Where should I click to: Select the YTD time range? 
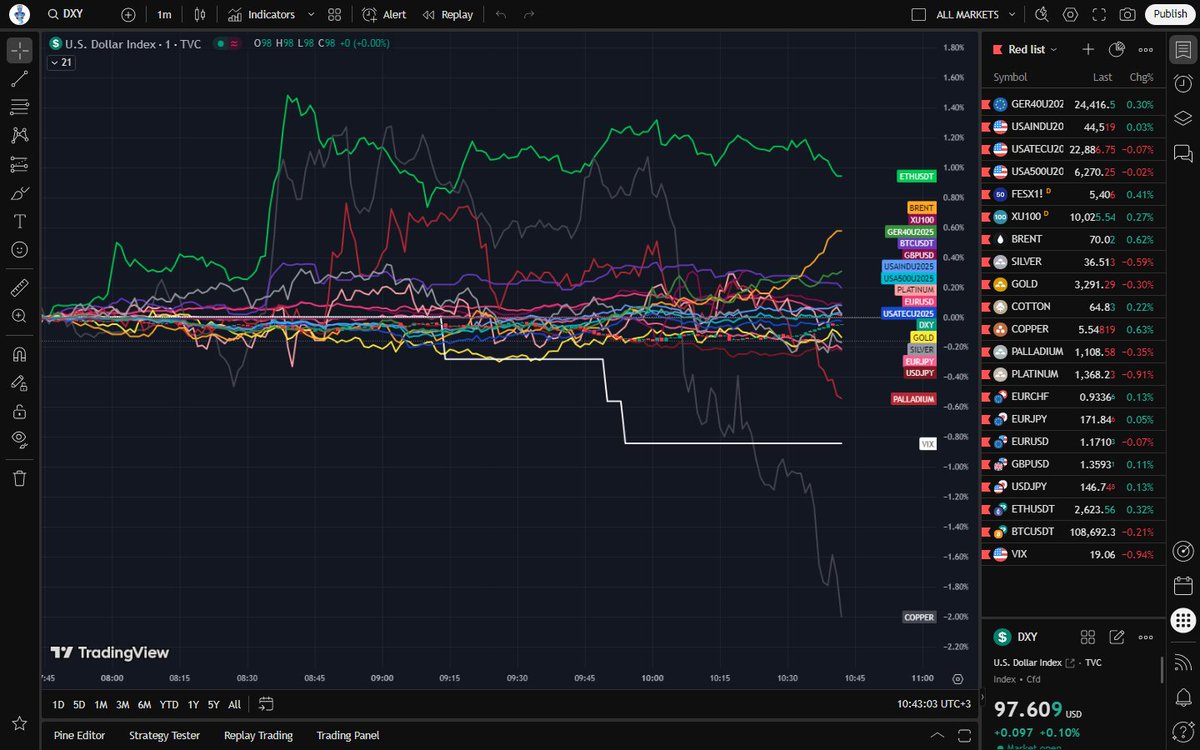pyautogui.click(x=169, y=704)
